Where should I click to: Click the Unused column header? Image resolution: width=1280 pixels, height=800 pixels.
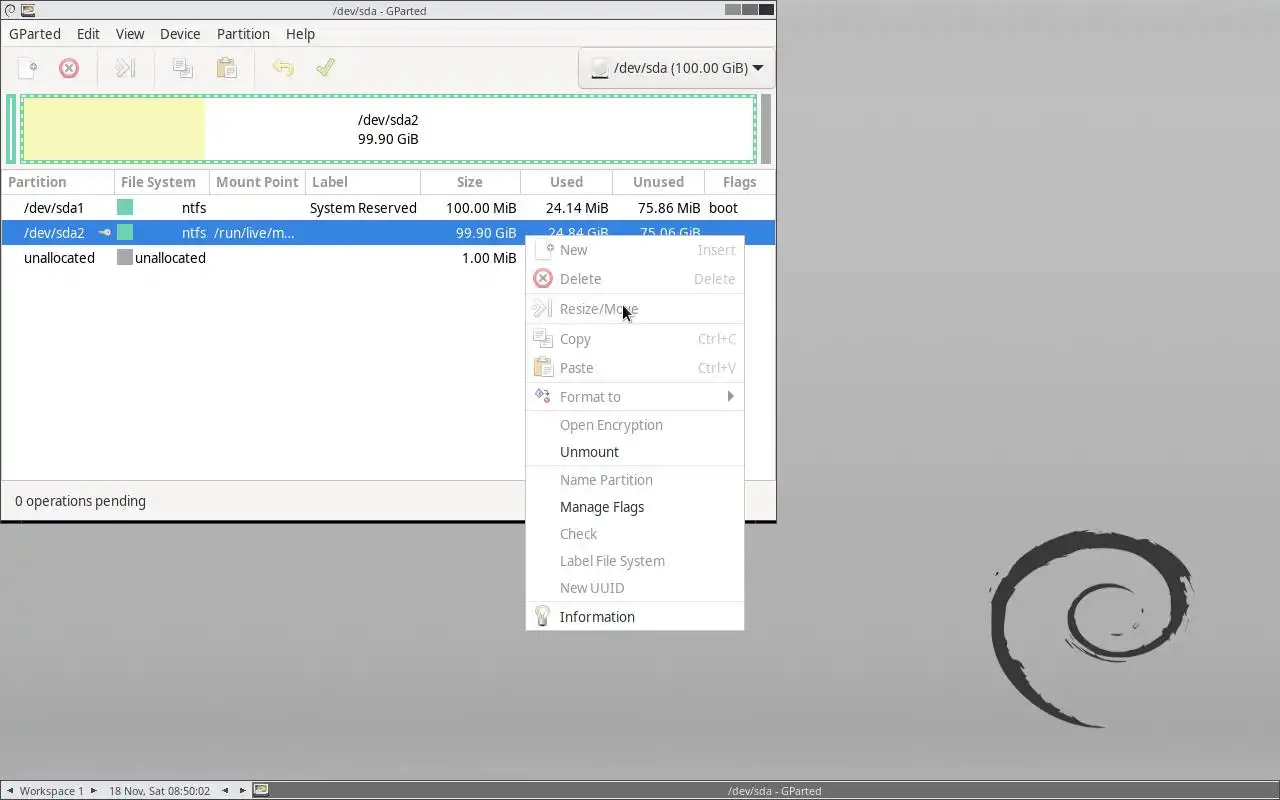(658, 182)
